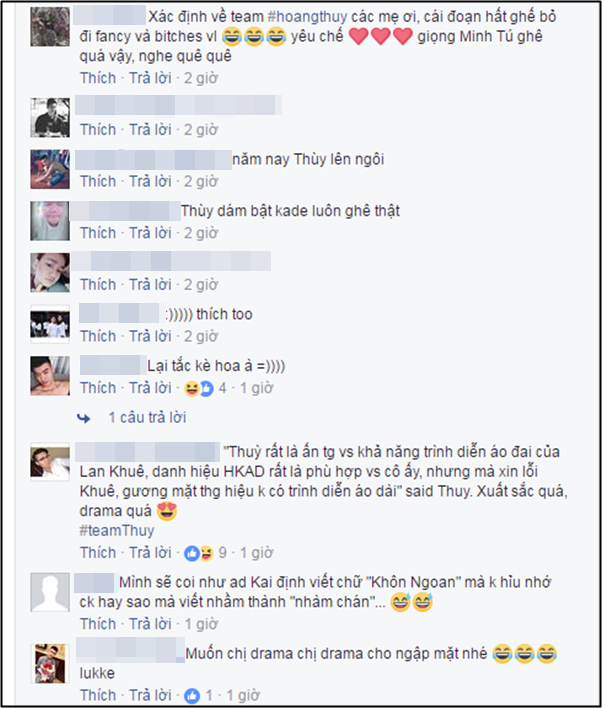Like the ':))))) thích too' comment
Image resolution: width=602 pixels, height=708 pixels.
pos(98,336)
